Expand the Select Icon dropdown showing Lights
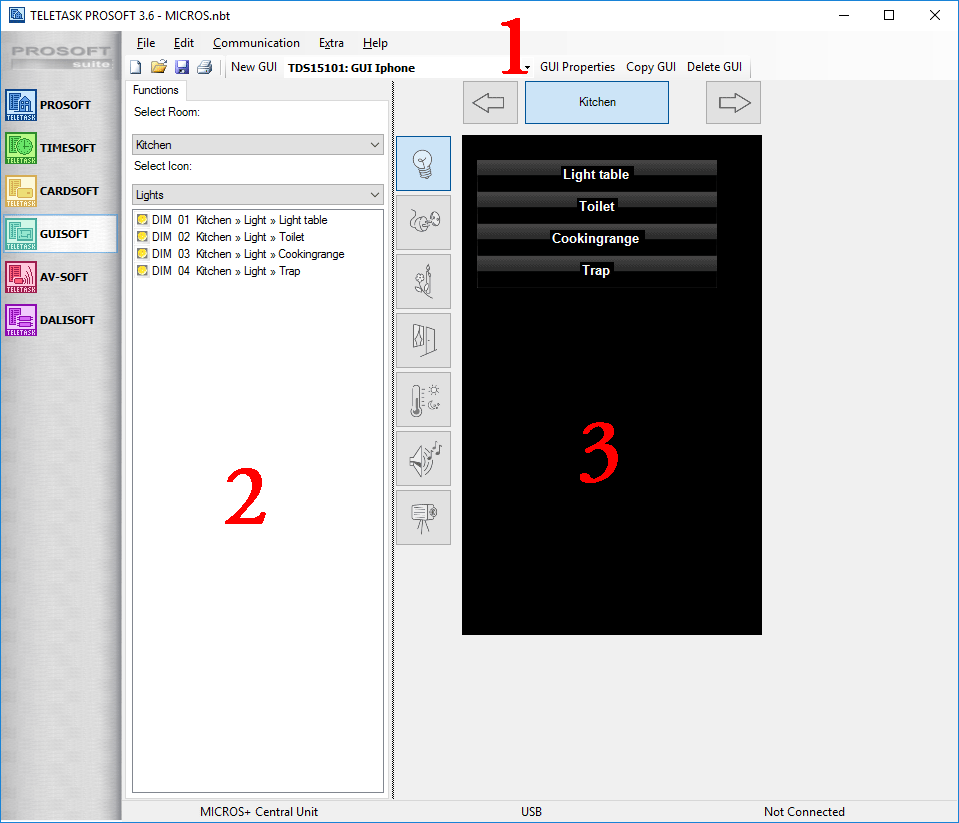 (x=258, y=195)
